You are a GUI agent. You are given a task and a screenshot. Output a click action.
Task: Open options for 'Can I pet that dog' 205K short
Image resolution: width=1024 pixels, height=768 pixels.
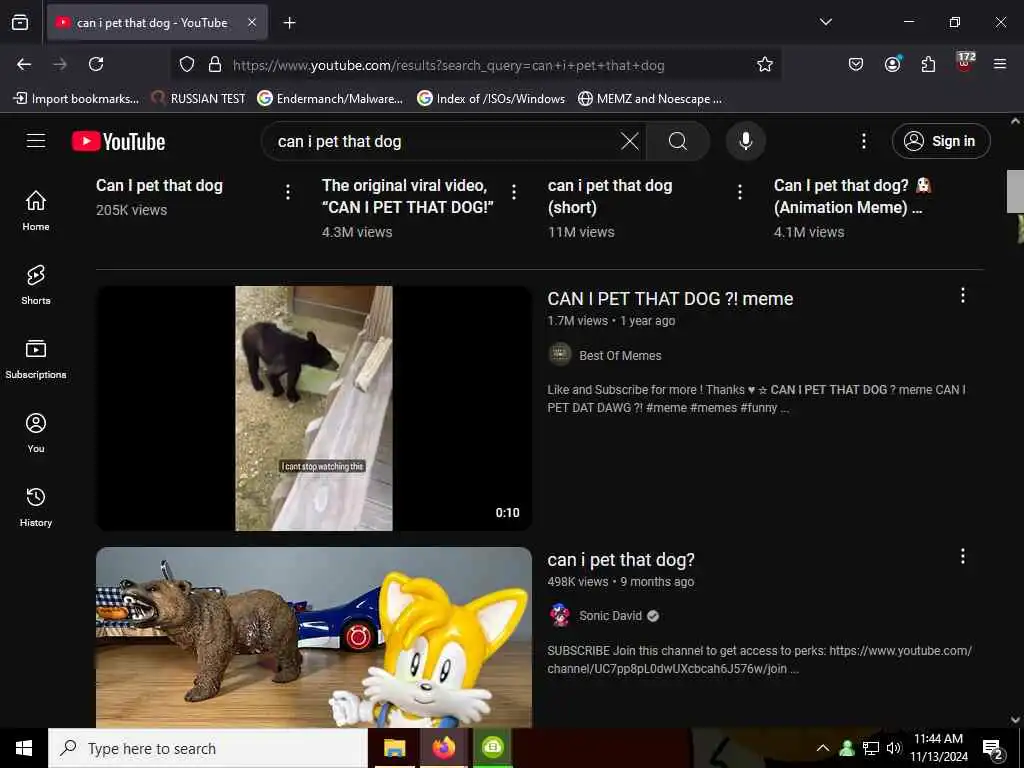click(x=288, y=192)
